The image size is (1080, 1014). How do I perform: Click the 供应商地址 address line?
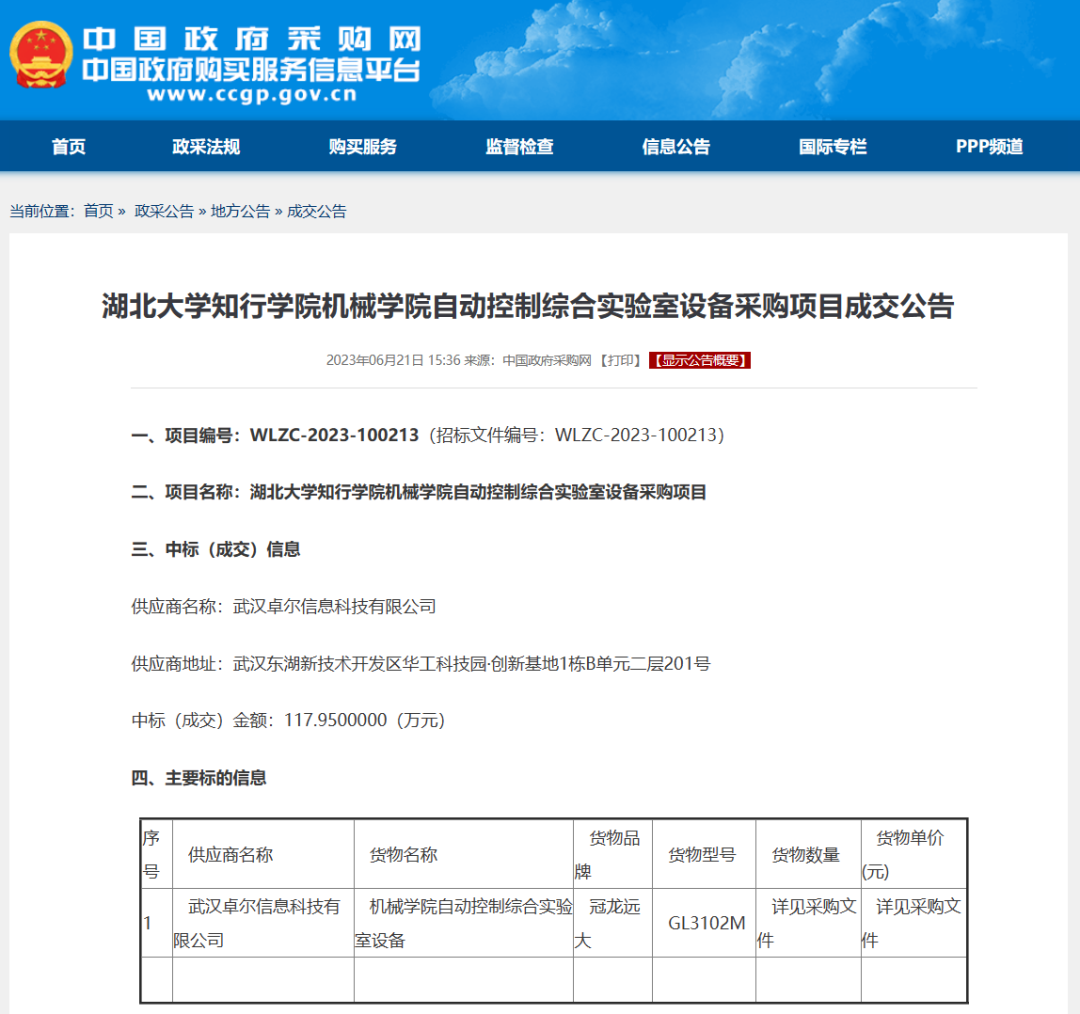[421, 664]
